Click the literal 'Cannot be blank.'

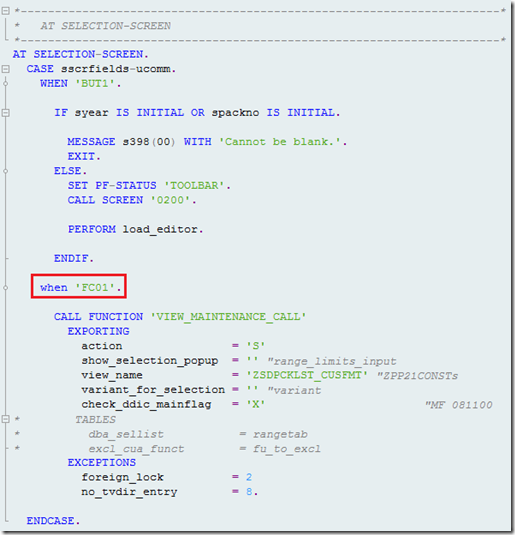(x=280, y=142)
